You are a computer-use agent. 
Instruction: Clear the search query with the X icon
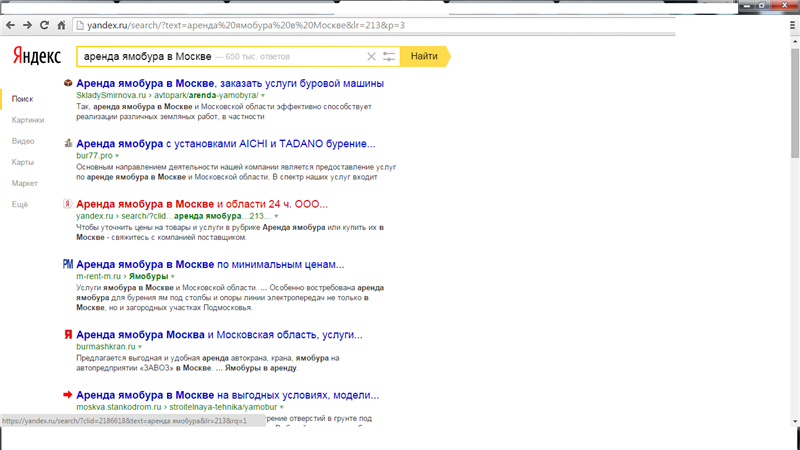click(371, 57)
